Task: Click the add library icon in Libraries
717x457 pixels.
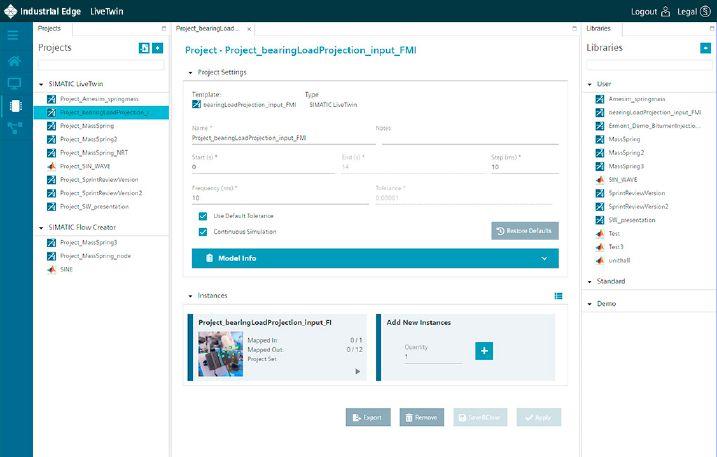Action: point(706,48)
